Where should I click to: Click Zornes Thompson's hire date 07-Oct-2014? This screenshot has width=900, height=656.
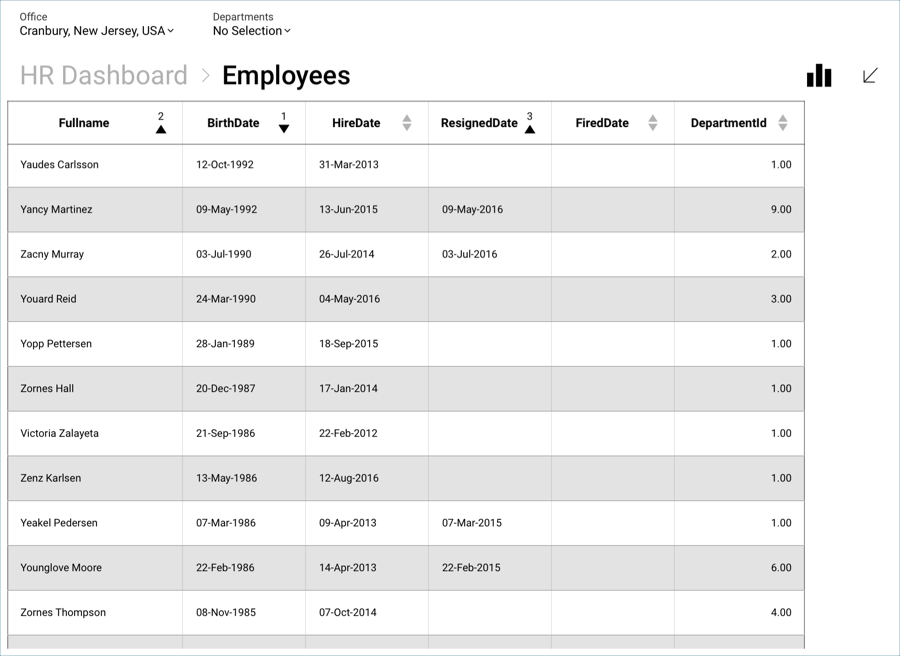pos(348,613)
